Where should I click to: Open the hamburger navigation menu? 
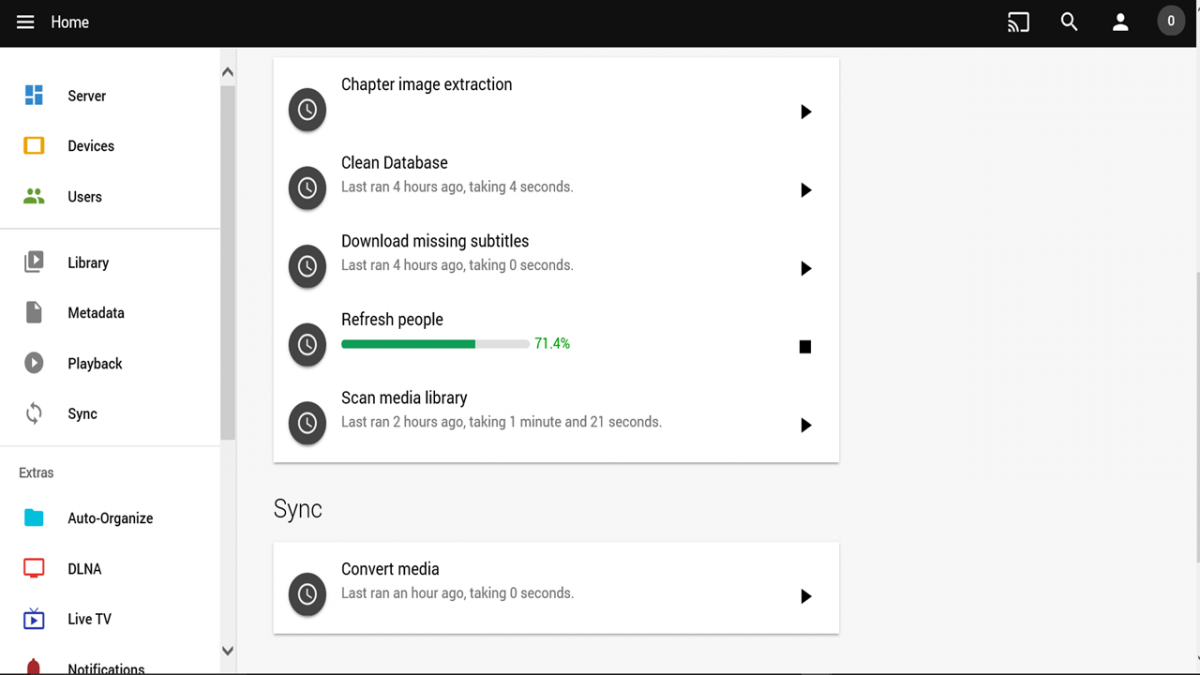pyautogui.click(x=25, y=22)
